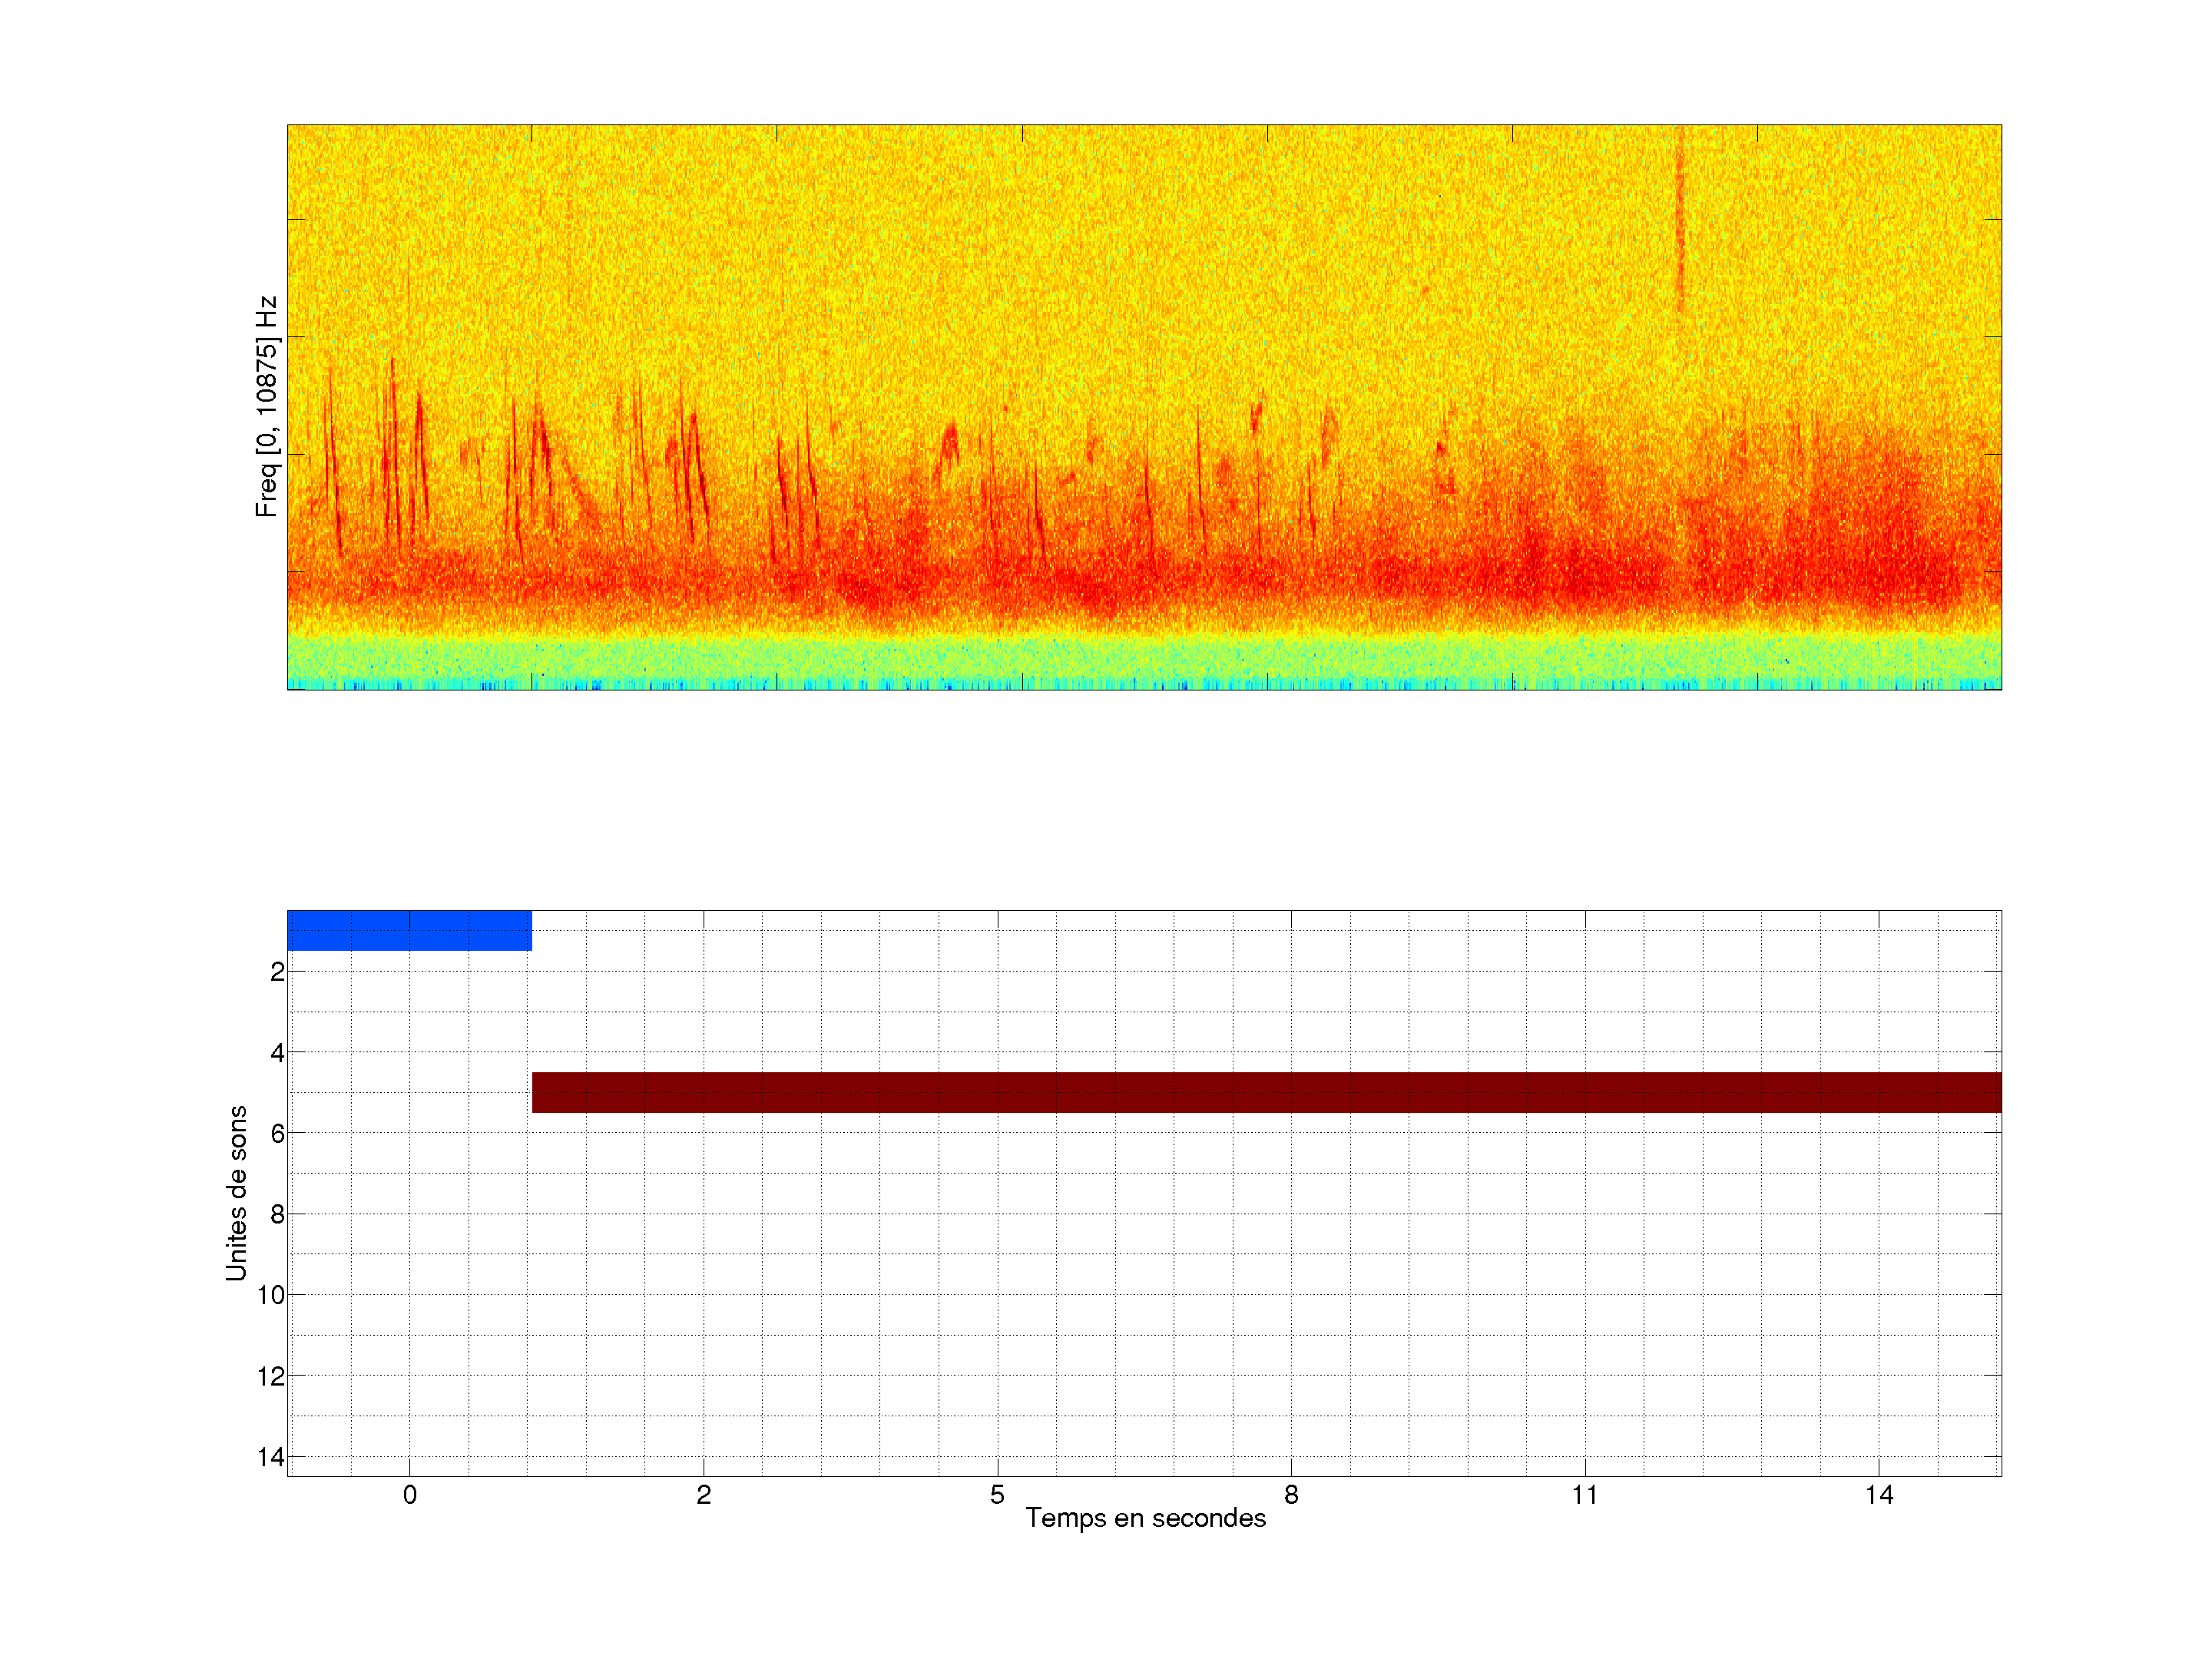Click x-axis tick label 0
Image resolution: width=2212 pixels, height=1659 pixels.
410,1495
